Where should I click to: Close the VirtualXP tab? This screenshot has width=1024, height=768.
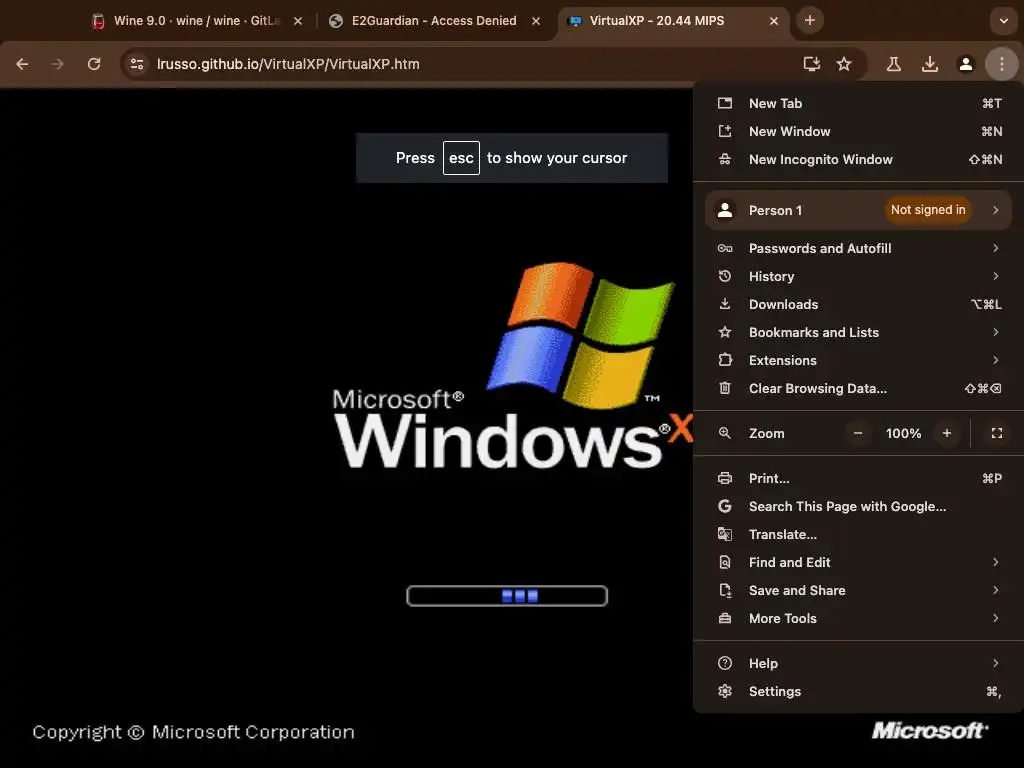click(x=774, y=21)
